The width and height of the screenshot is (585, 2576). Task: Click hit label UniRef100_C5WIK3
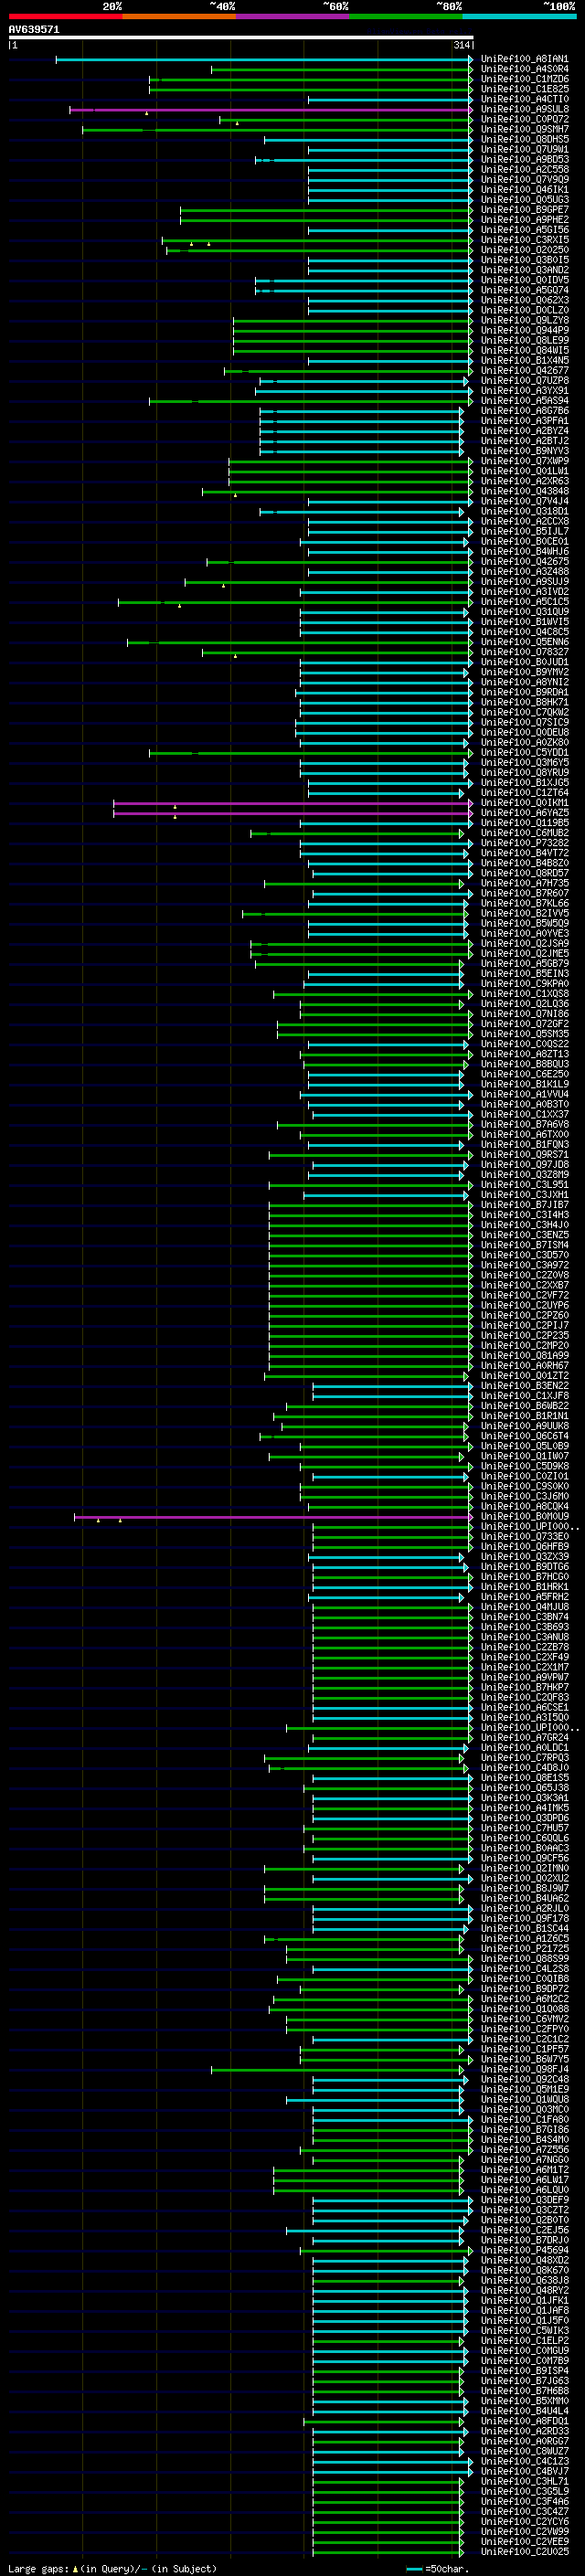(524, 2330)
